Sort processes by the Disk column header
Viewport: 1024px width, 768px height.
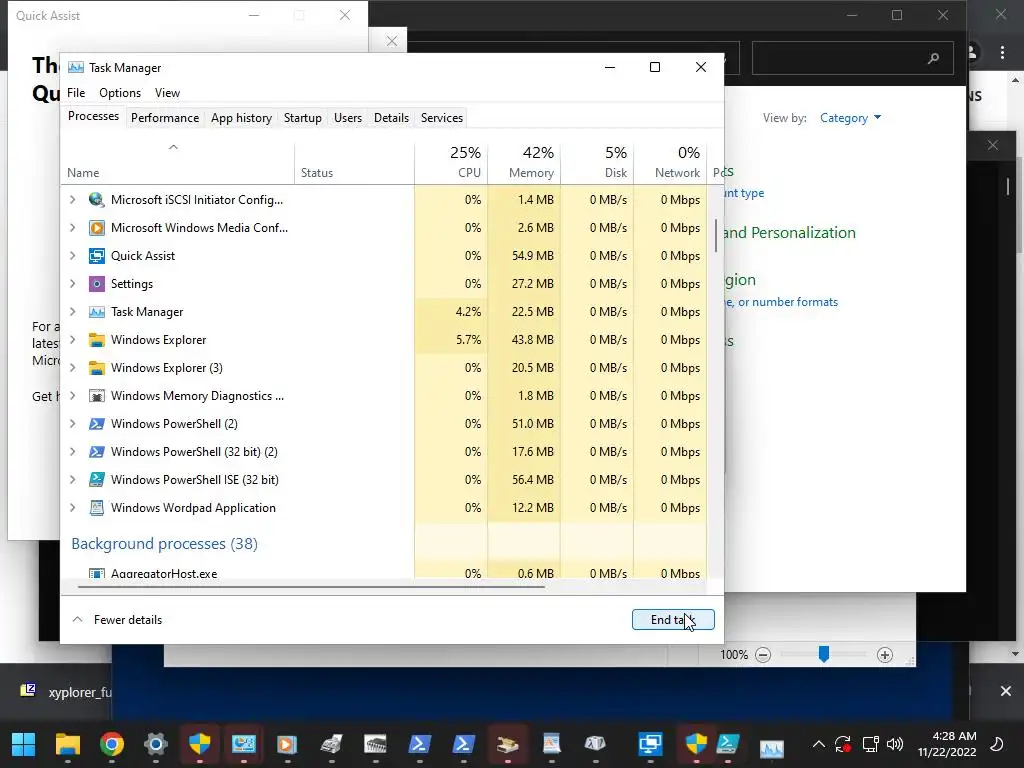[x=598, y=162]
